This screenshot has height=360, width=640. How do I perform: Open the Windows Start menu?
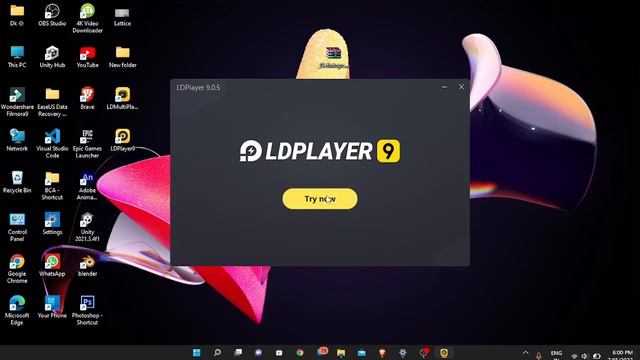coord(196,352)
